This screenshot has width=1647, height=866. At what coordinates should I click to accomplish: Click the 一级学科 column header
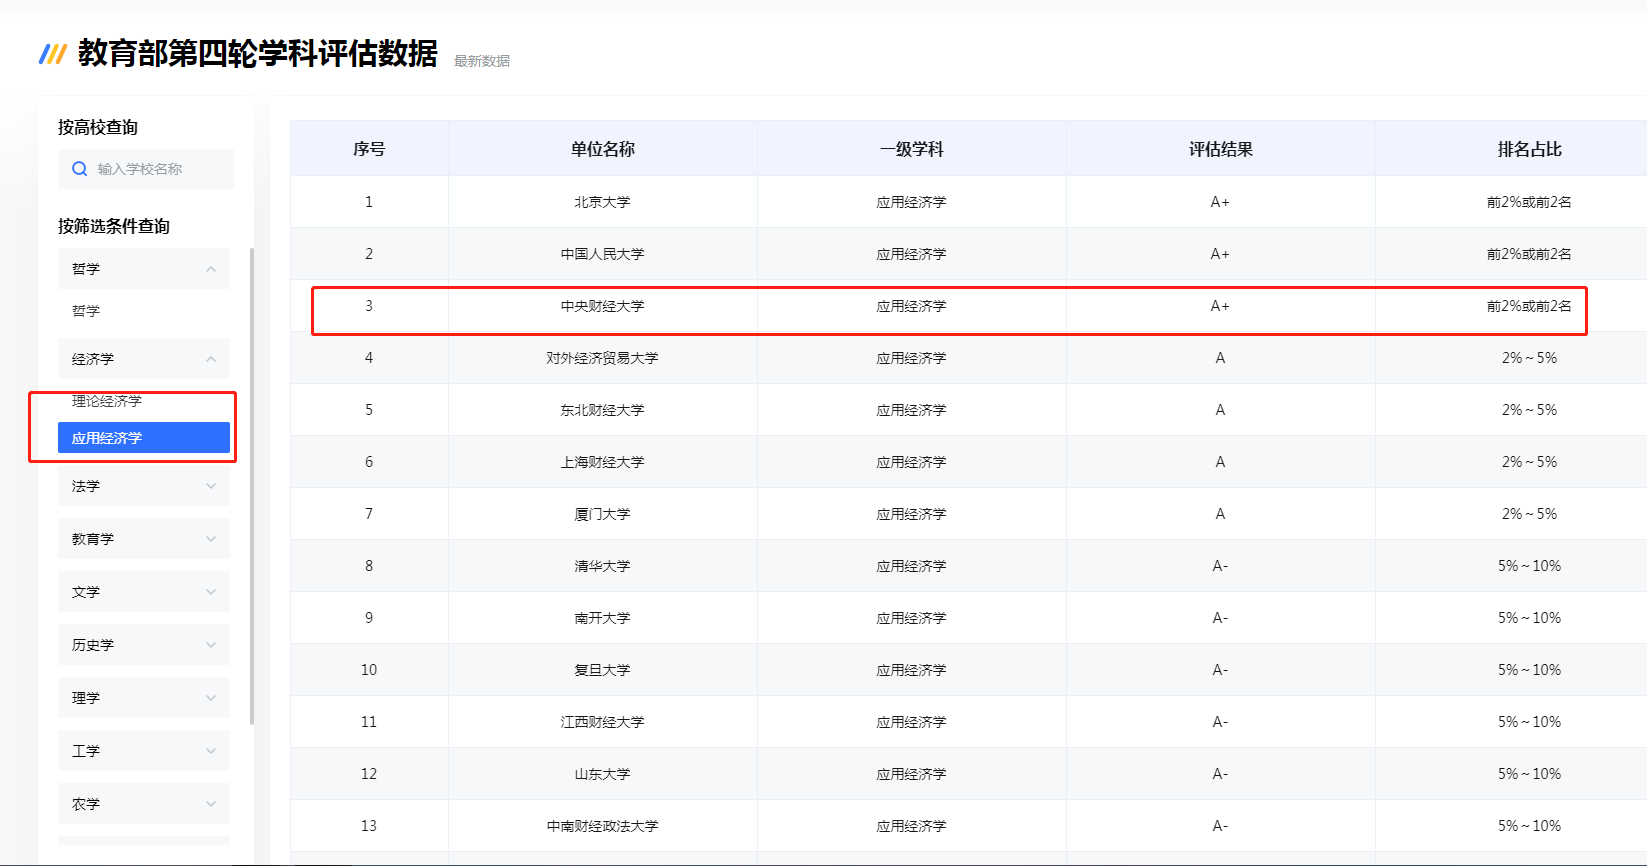(x=912, y=149)
